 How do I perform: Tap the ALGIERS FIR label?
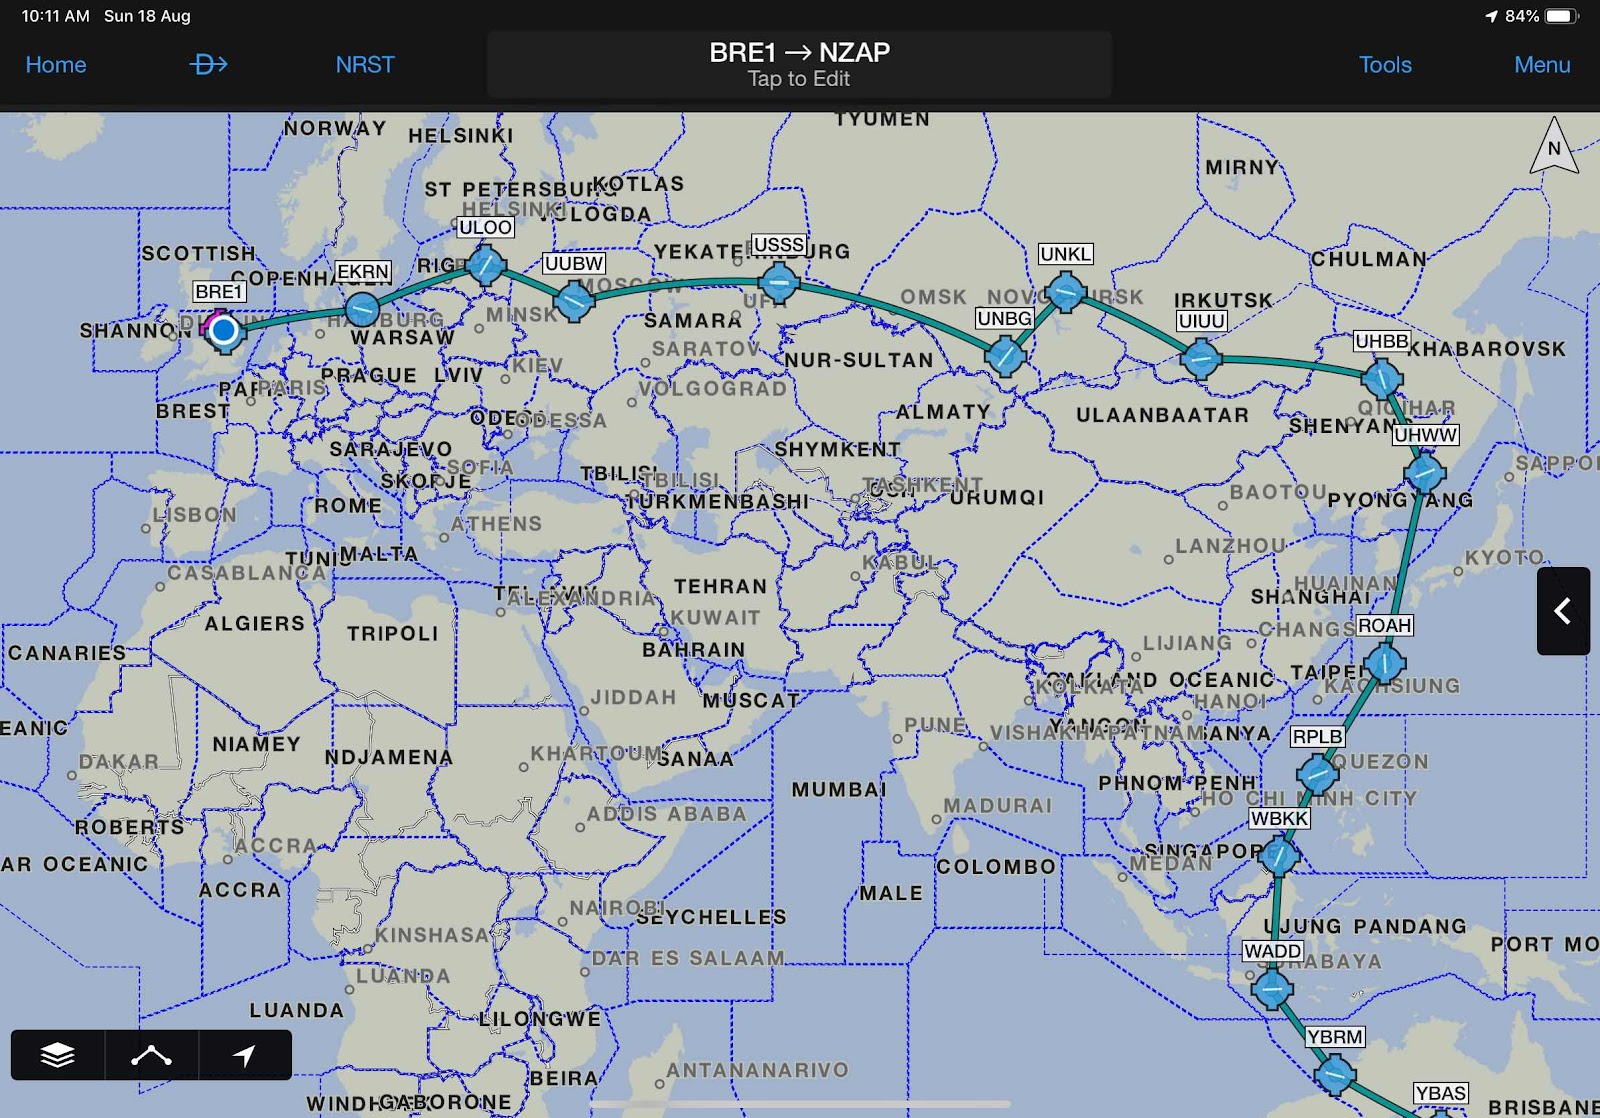(255, 624)
